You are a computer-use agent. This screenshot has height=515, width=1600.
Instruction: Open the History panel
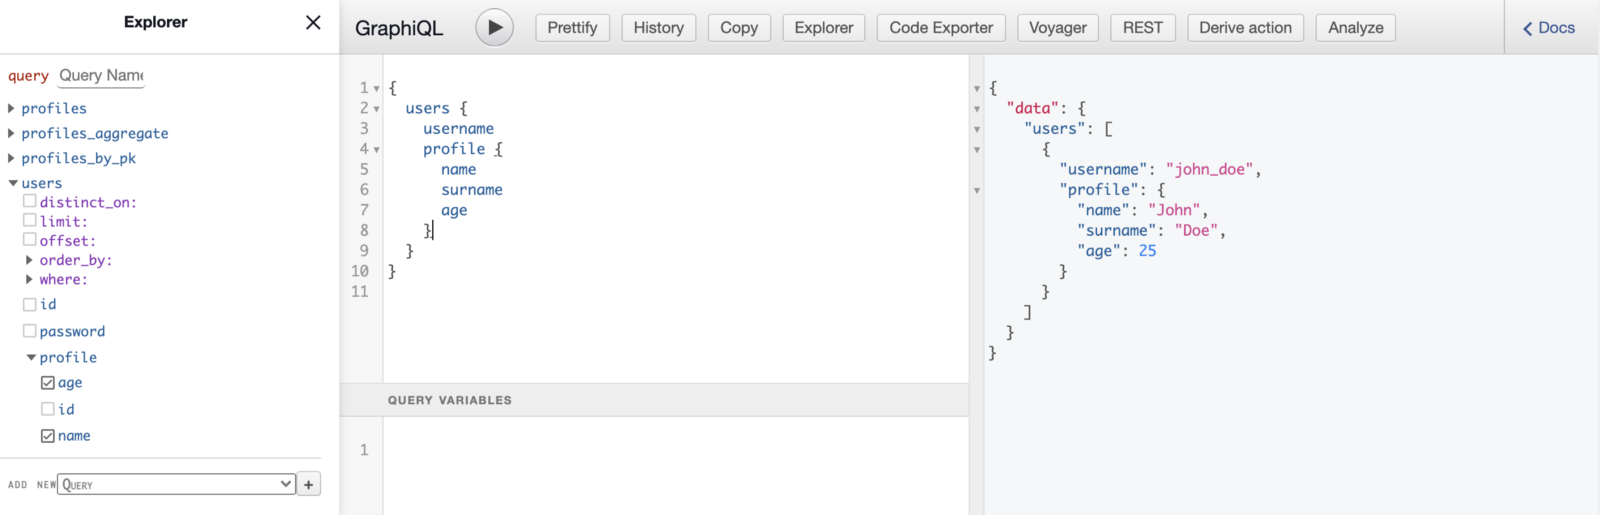tap(658, 28)
